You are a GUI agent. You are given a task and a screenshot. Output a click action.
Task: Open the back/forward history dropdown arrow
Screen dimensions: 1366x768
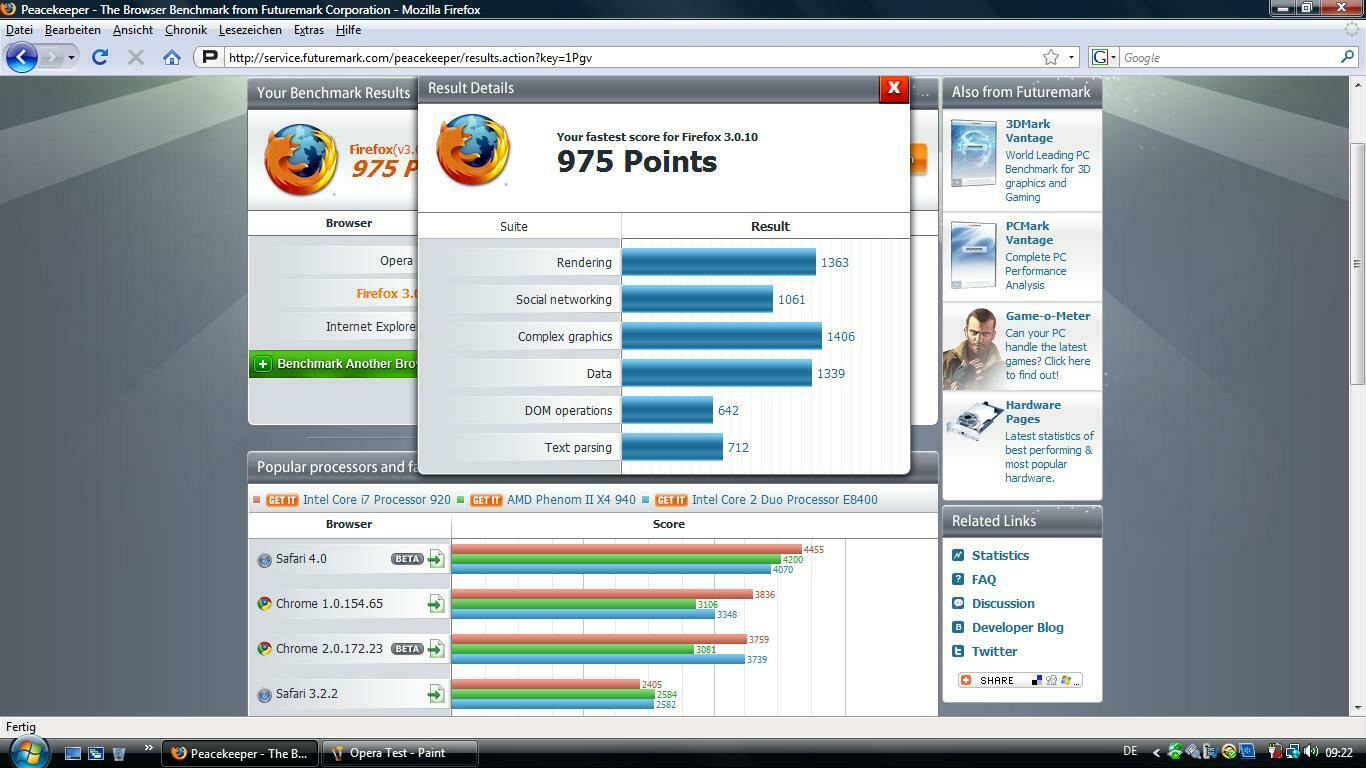click(71, 57)
